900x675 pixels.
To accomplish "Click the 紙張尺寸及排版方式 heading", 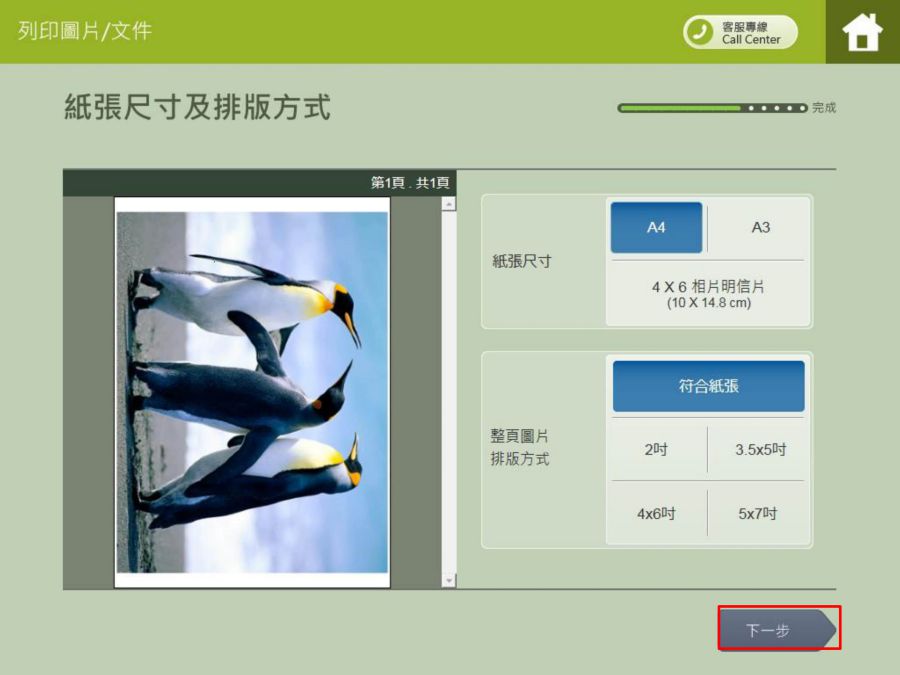I will 197,108.
